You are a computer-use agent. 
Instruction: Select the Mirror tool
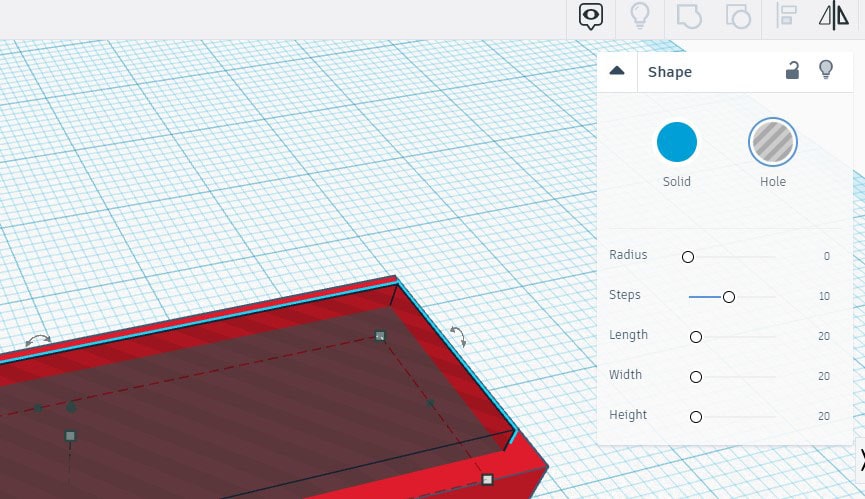click(x=833, y=16)
